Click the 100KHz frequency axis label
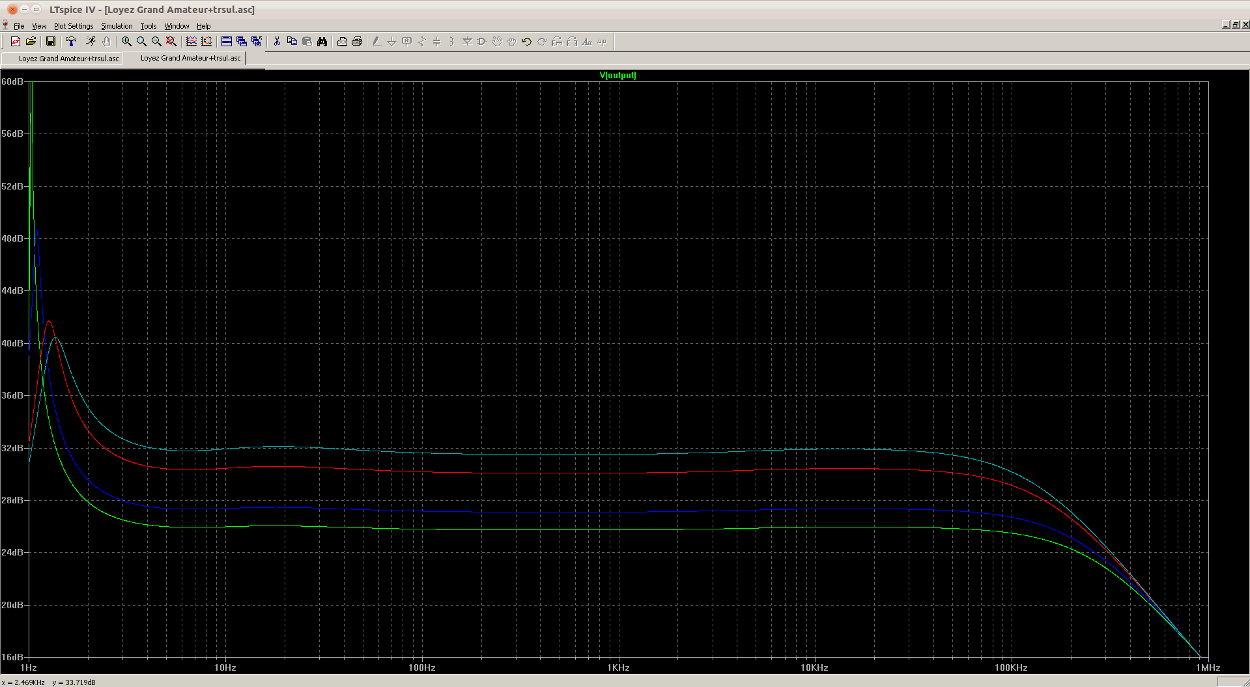 pyautogui.click(x=1011, y=667)
